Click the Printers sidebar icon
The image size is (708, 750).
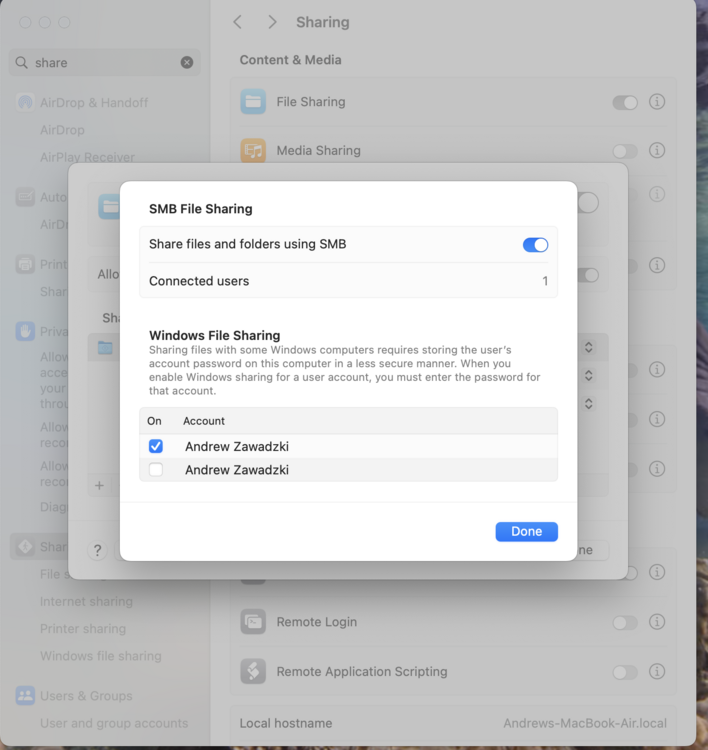25,264
